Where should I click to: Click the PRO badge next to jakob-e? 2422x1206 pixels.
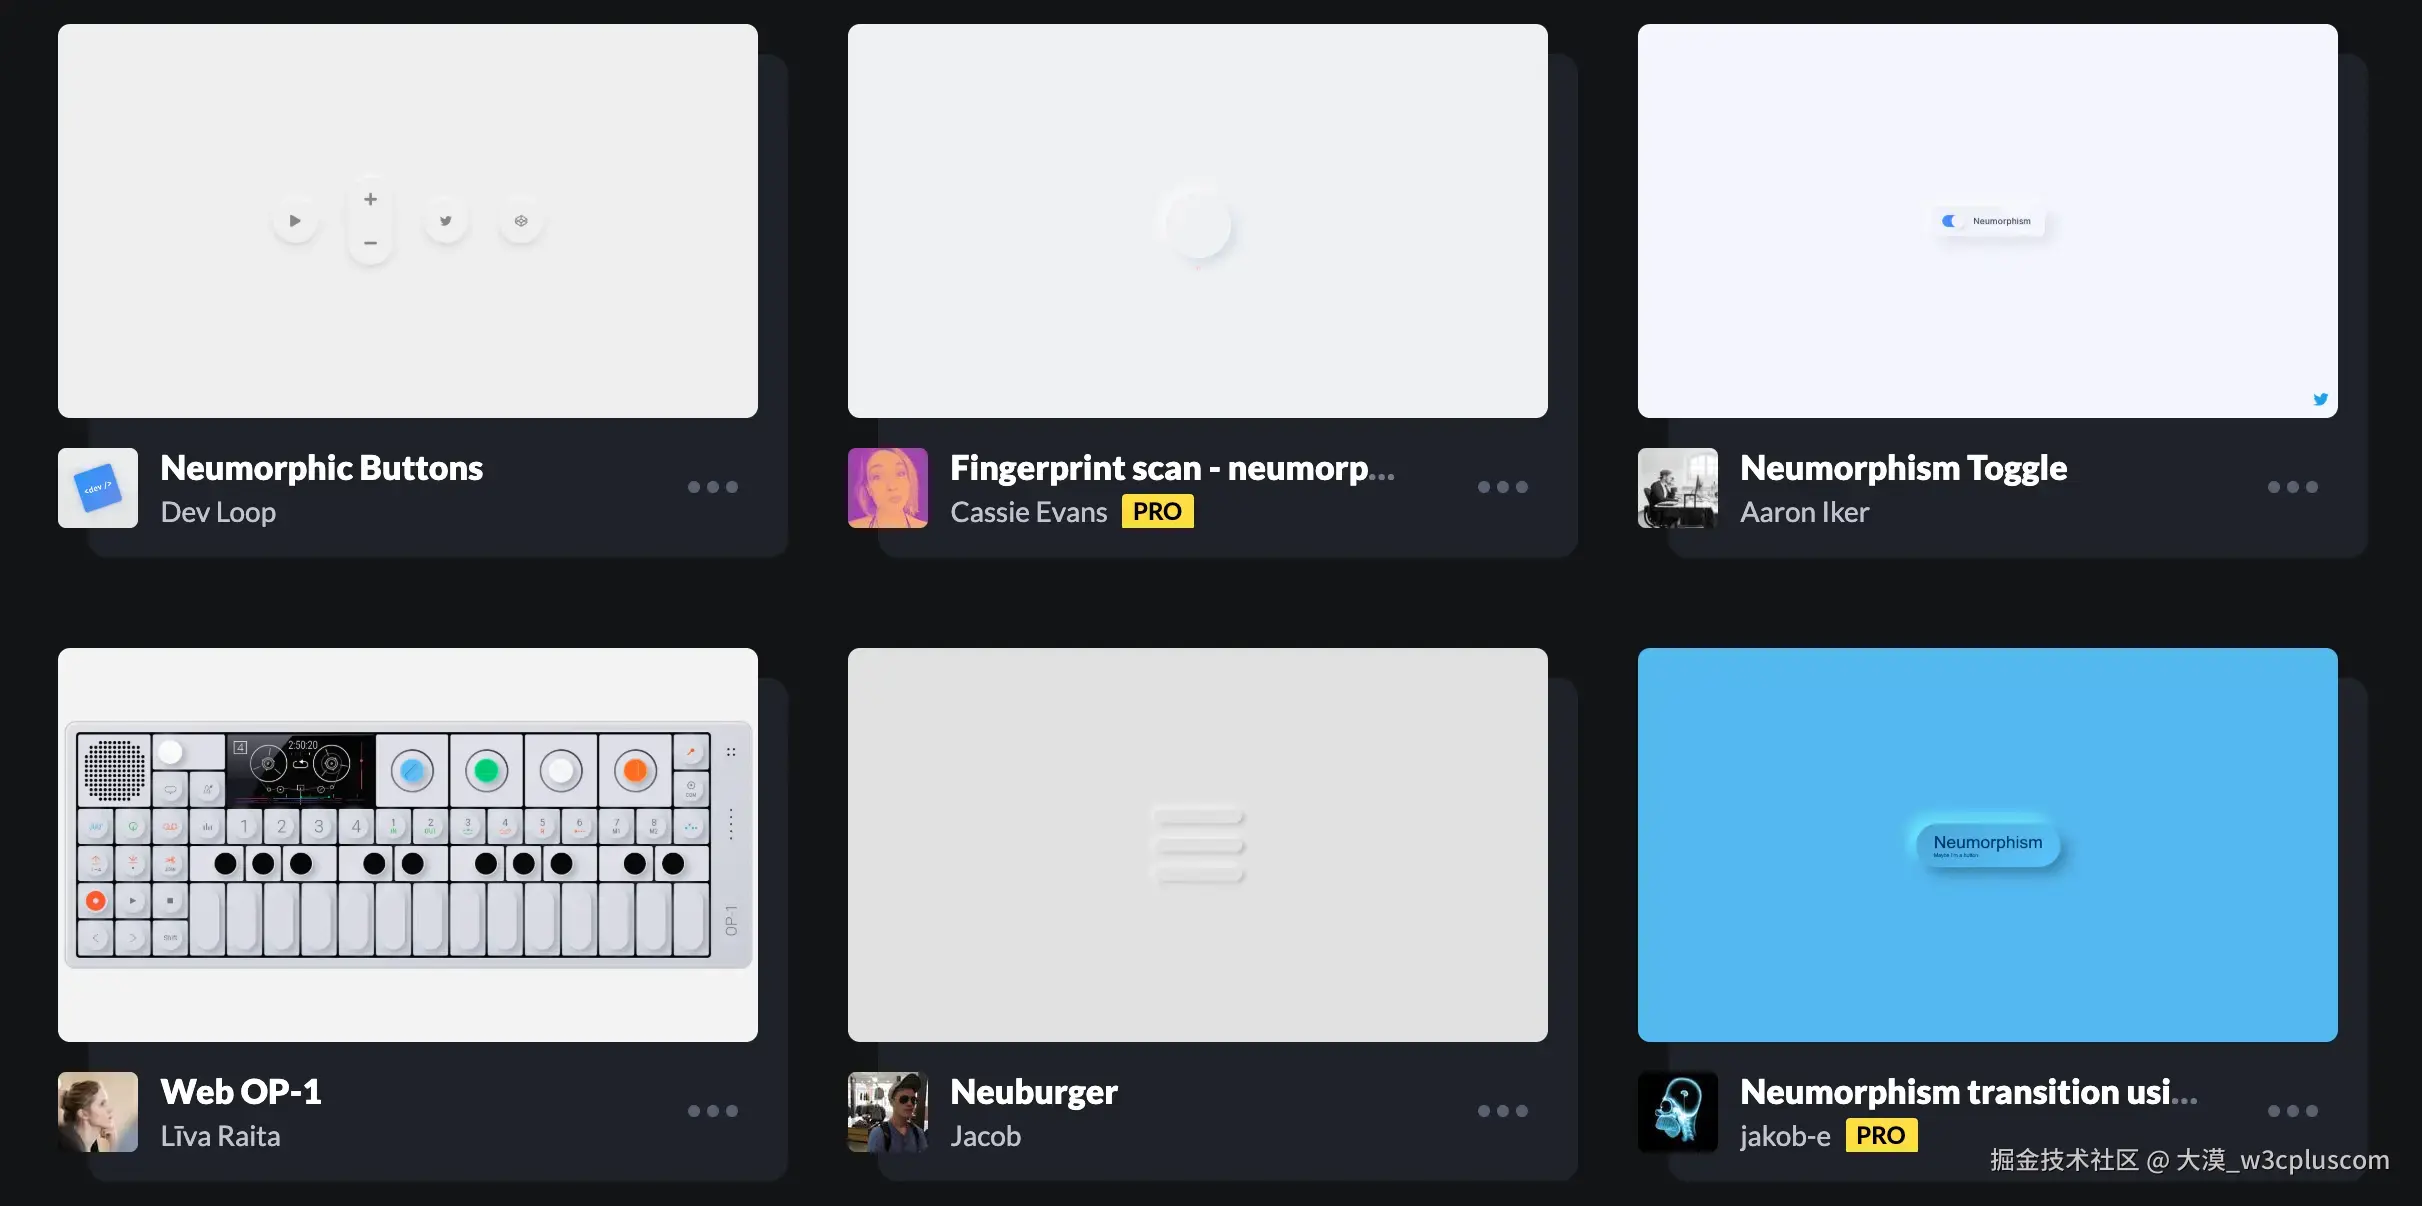pos(1881,1136)
